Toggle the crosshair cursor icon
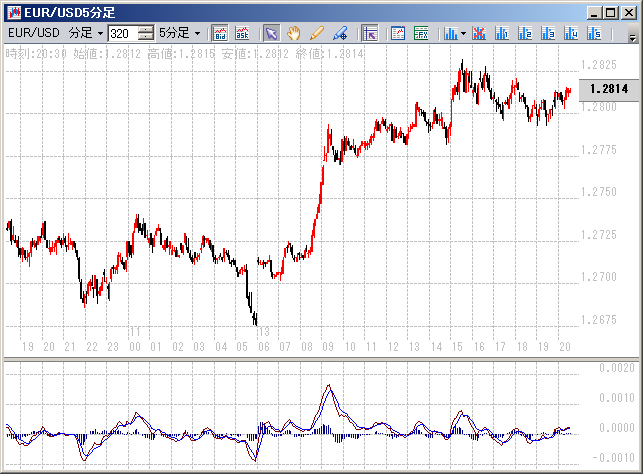Viewport: 643px width, 474px height. click(370, 33)
